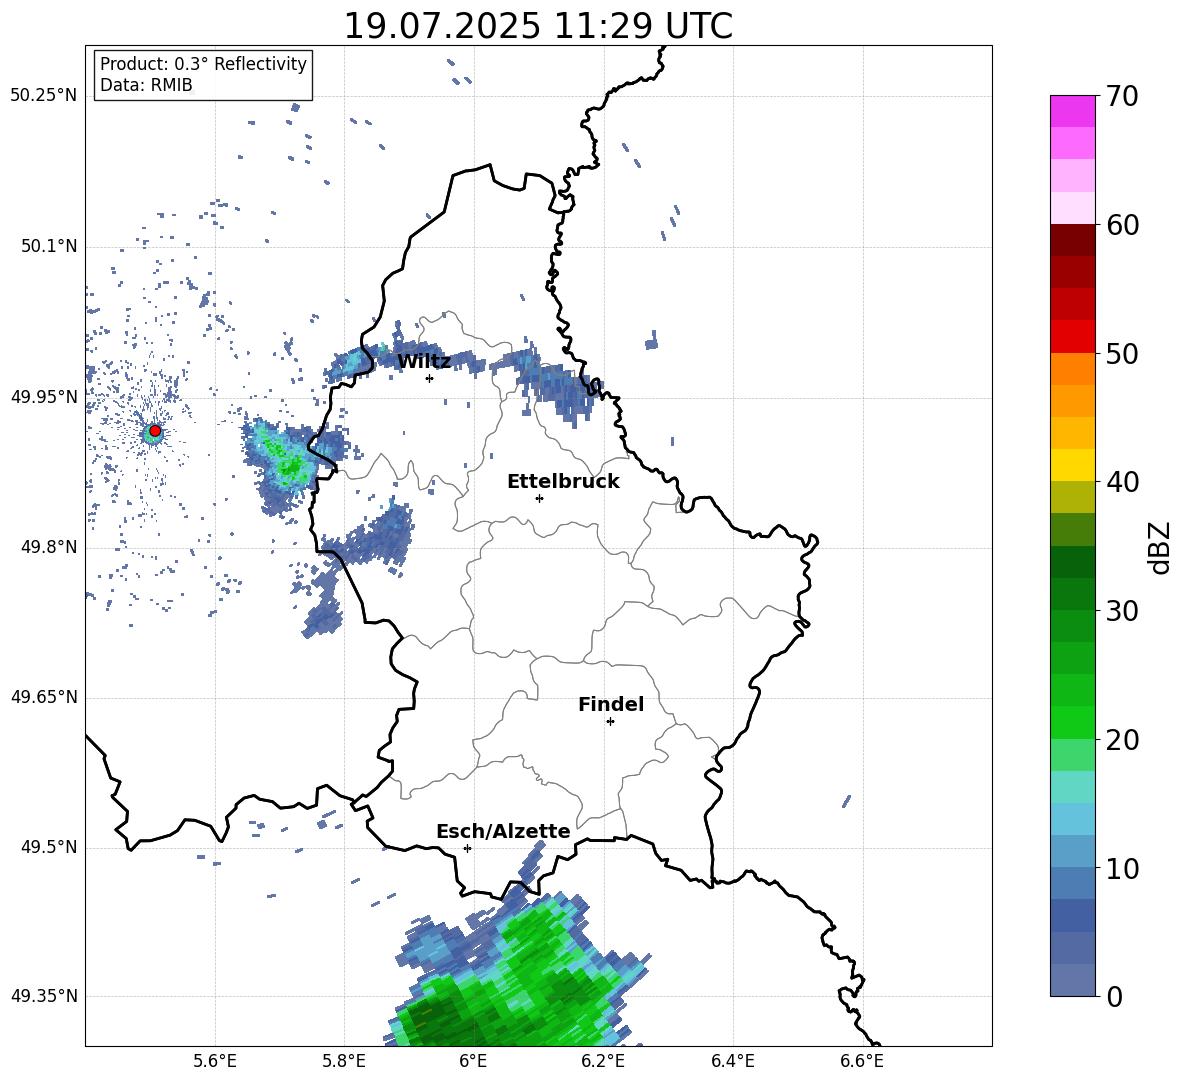Click the colorbar tick label 50
Screen dimensions: 1184x1081
[x=1122, y=353]
